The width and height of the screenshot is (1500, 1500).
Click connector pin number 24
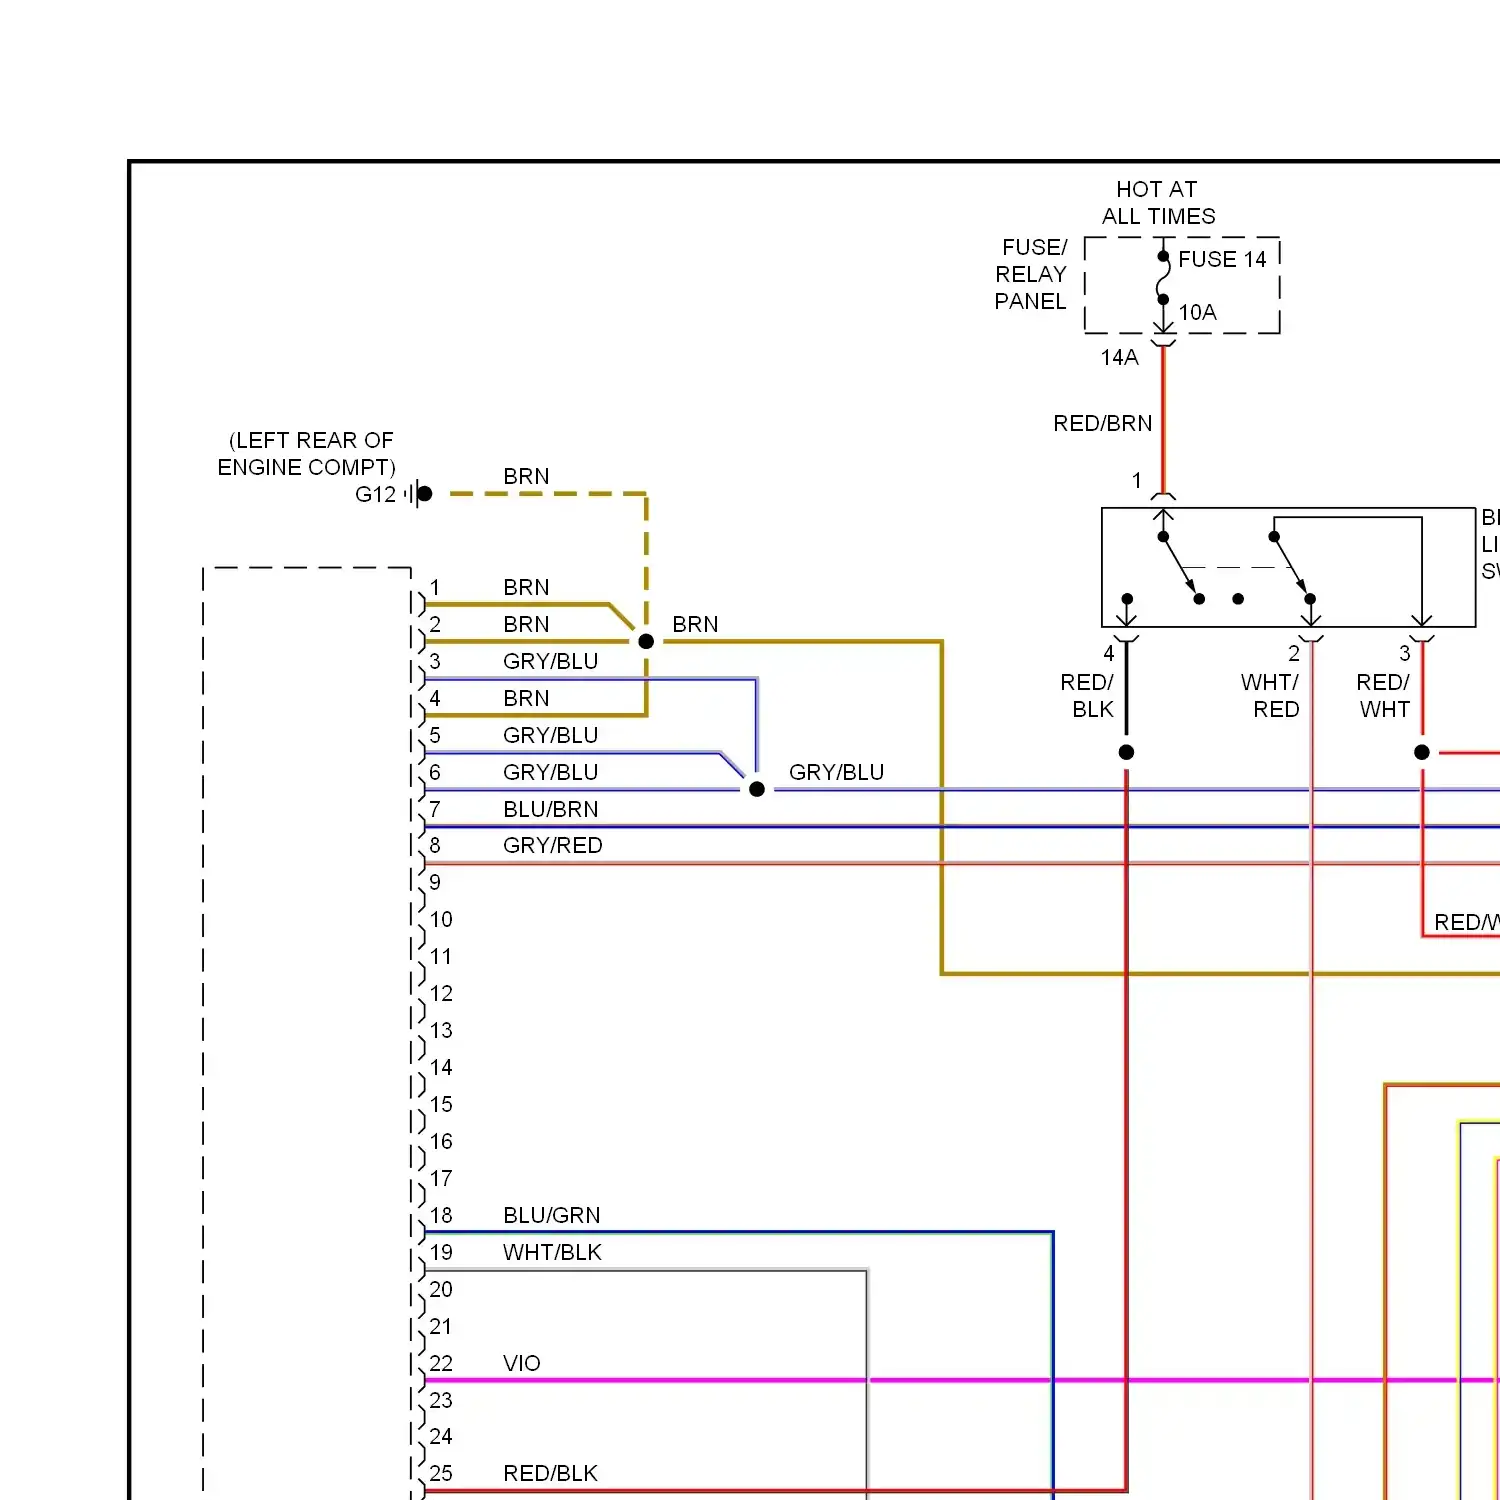[441, 1437]
